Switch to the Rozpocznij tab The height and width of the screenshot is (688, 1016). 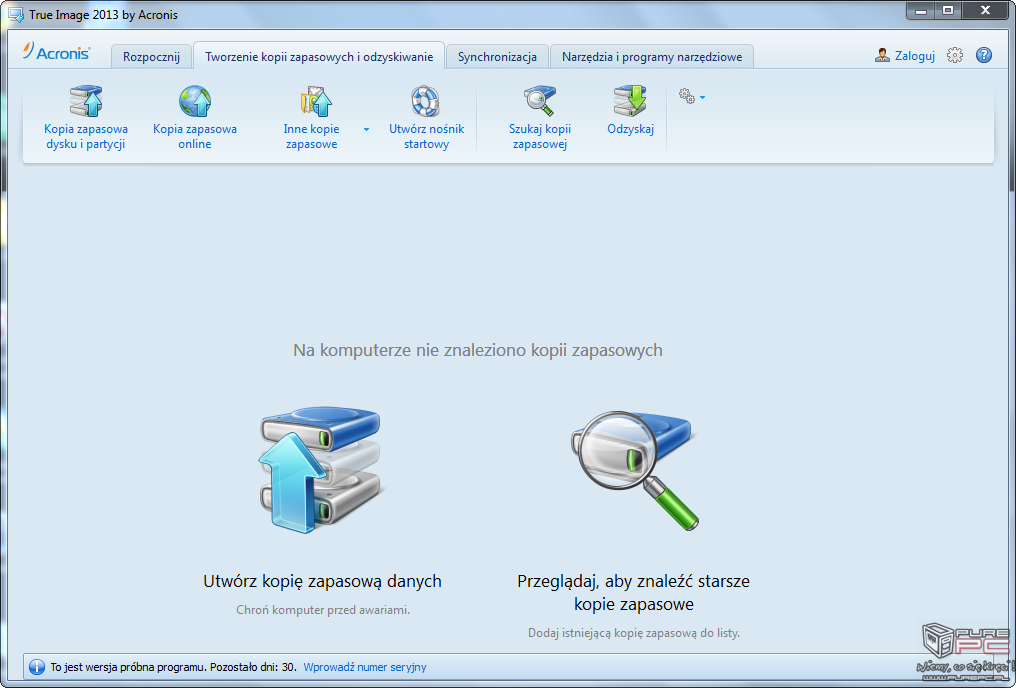coord(151,57)
